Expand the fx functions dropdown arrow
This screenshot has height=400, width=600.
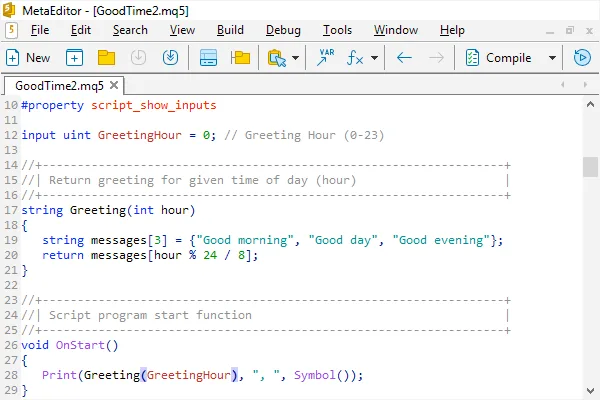point(374,58)
